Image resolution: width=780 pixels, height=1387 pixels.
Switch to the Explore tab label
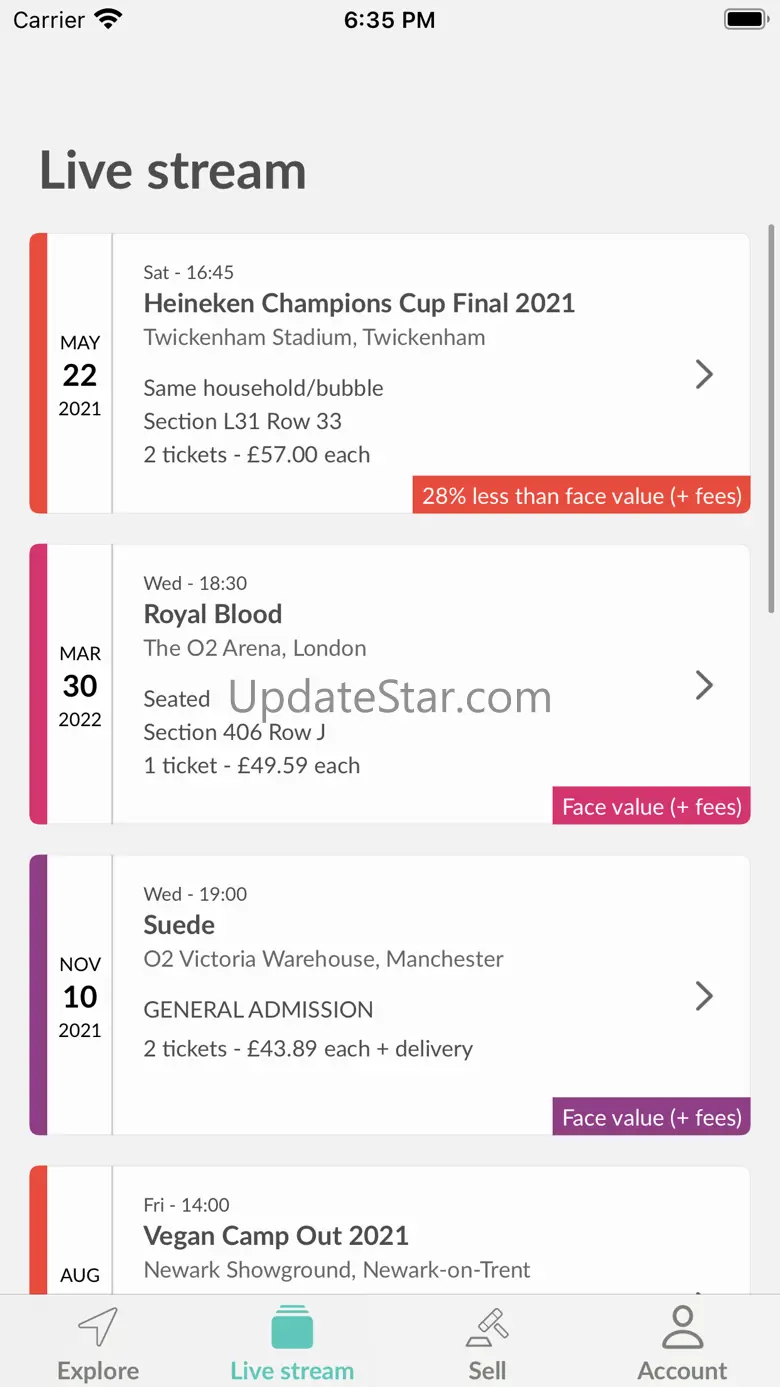98,1370
